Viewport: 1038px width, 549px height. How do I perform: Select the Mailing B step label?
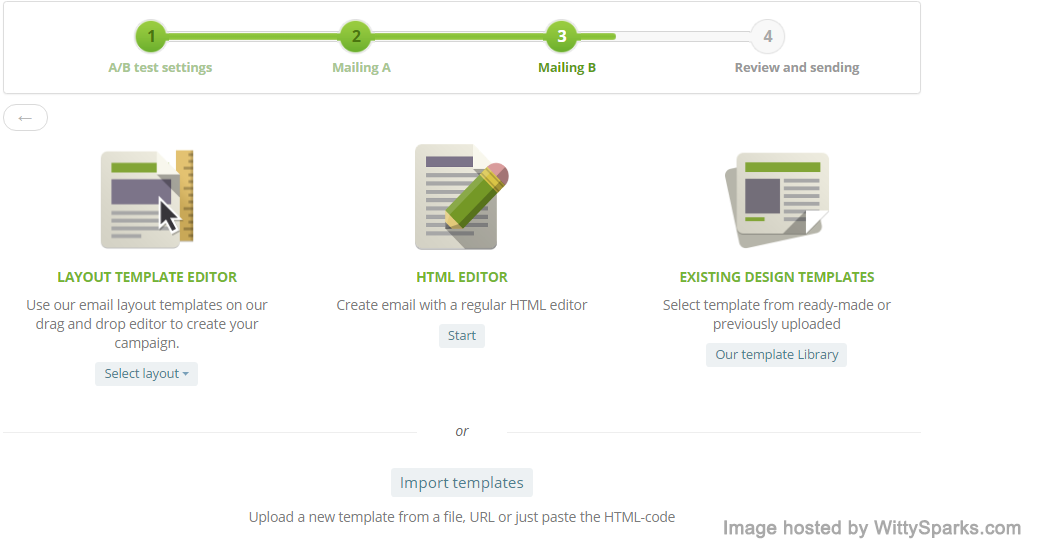567,68
